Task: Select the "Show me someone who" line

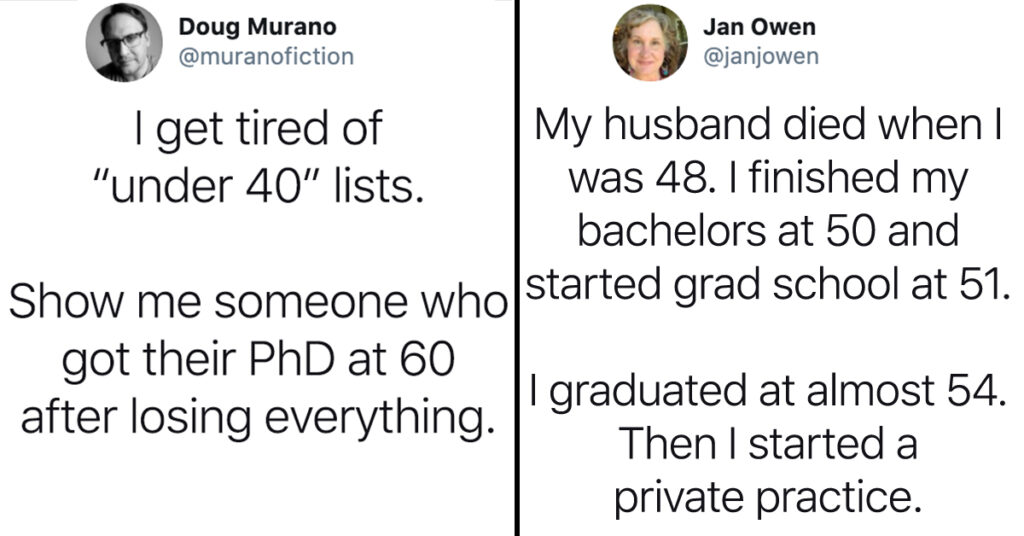Action: [259, 302]
